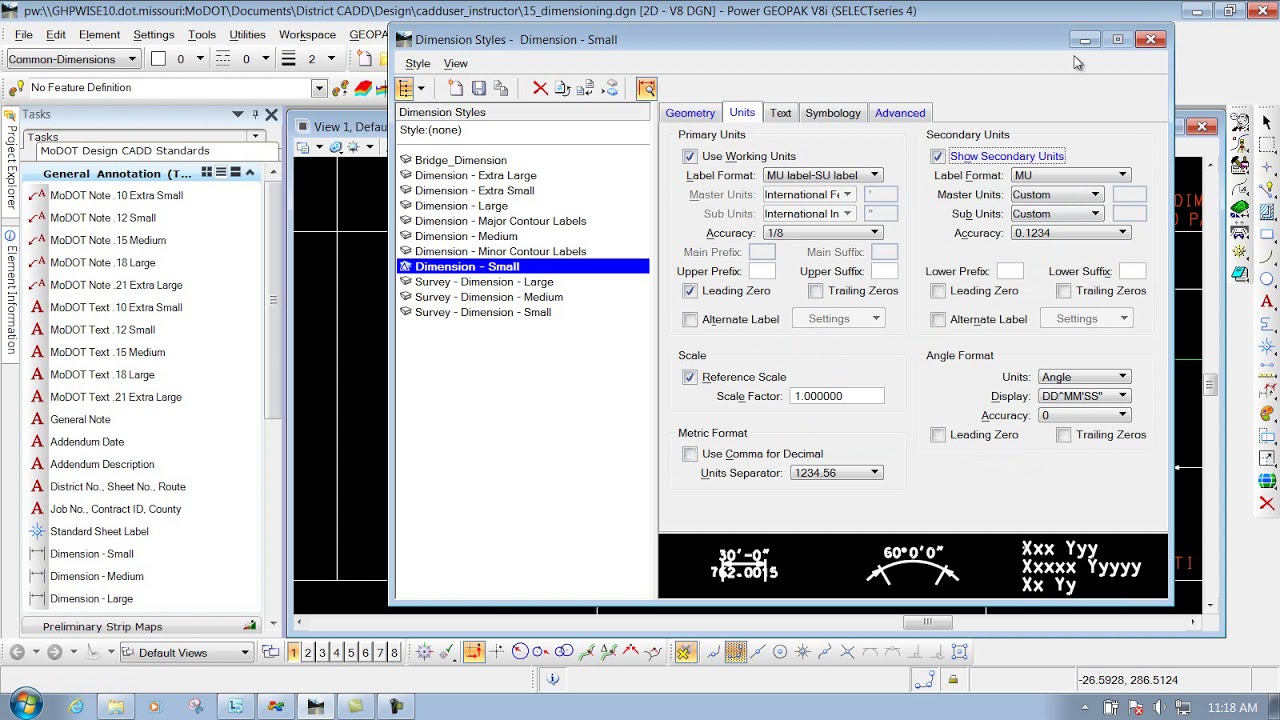Open Units Separator 1234.56 dropdown

(x=837, y=473)
